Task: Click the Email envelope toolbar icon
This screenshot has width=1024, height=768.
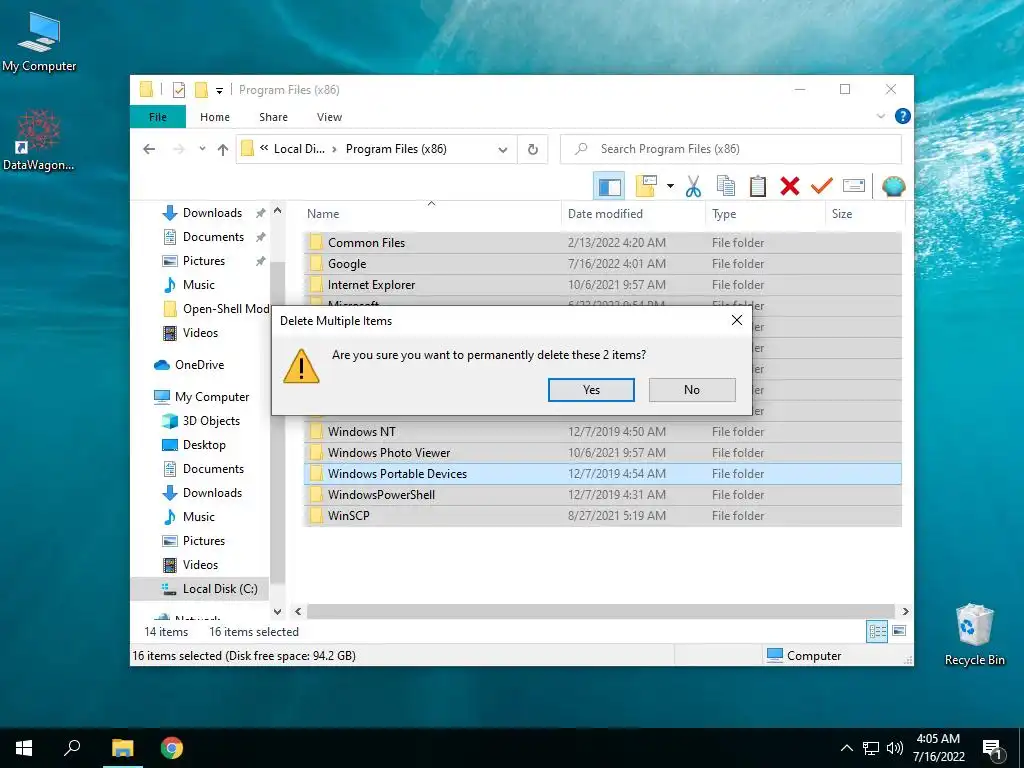Action: [854, 186]
